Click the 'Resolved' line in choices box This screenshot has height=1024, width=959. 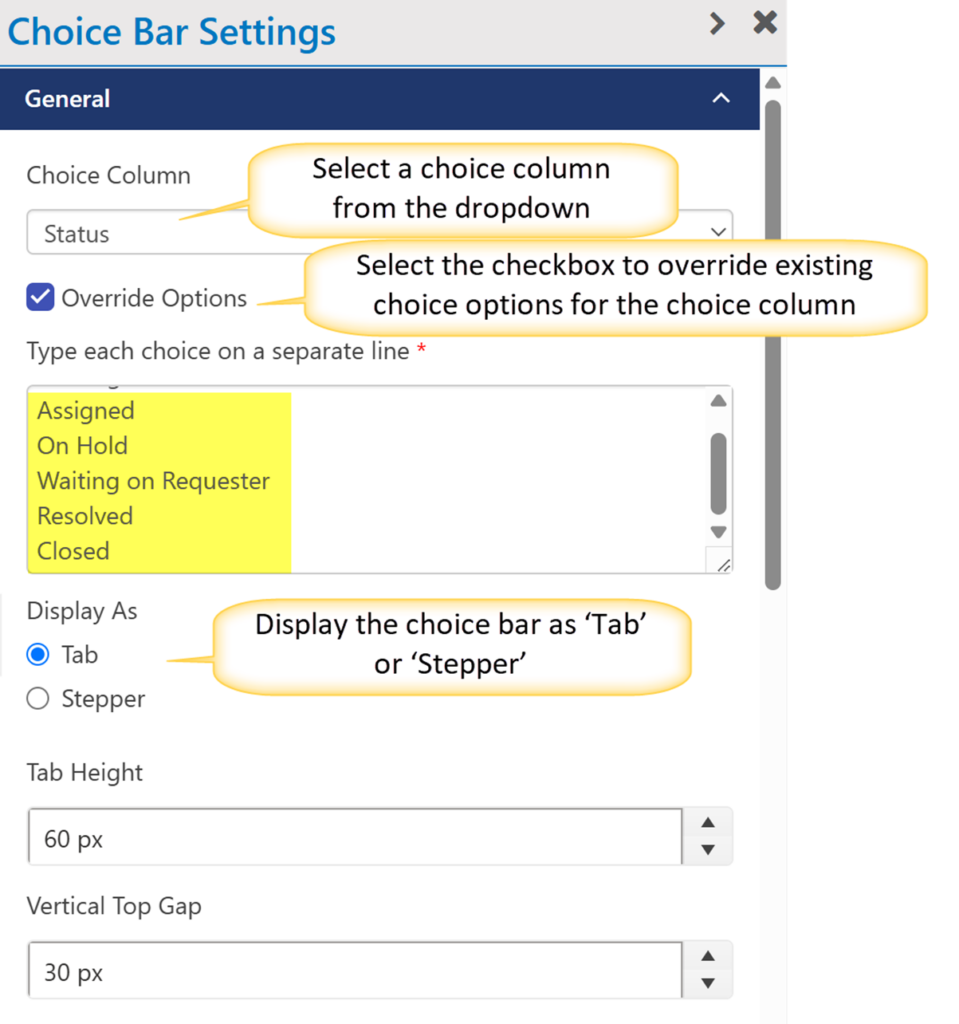click(85, 516)
